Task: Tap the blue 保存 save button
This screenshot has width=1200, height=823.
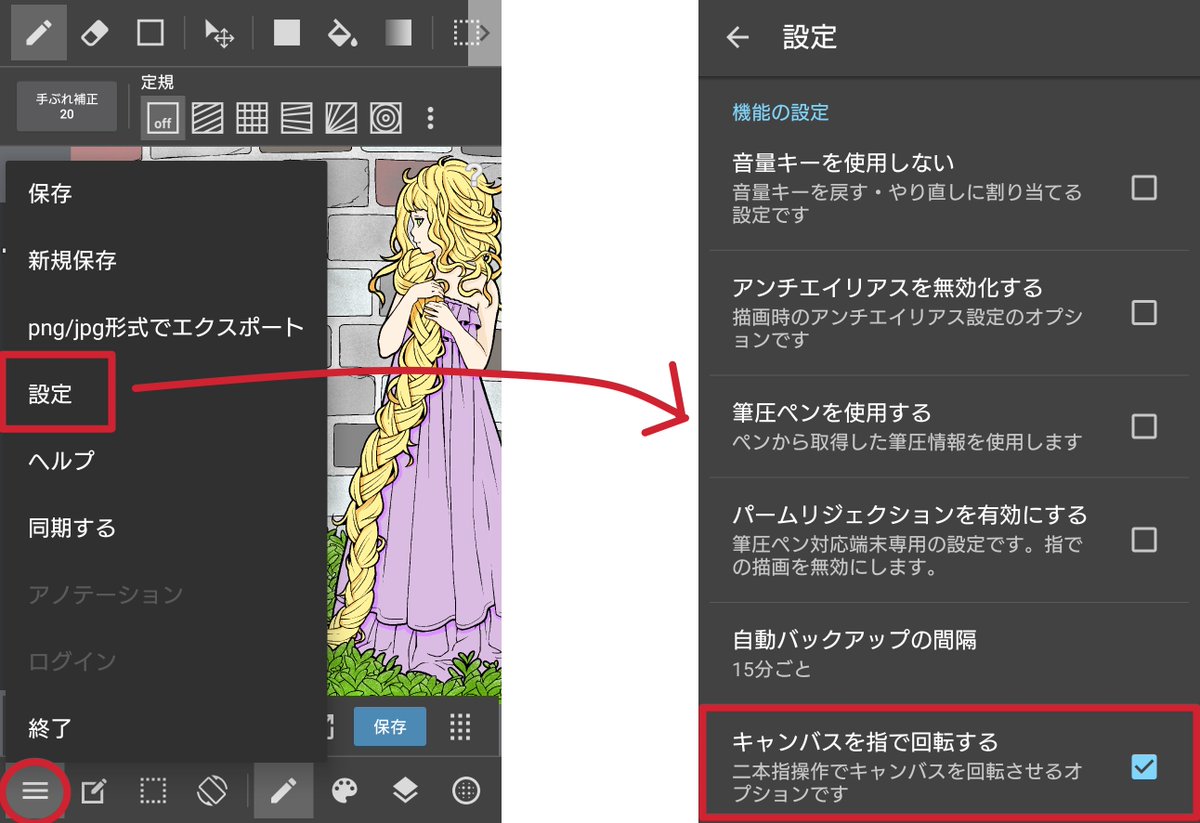Action: (x=390, y=727)
